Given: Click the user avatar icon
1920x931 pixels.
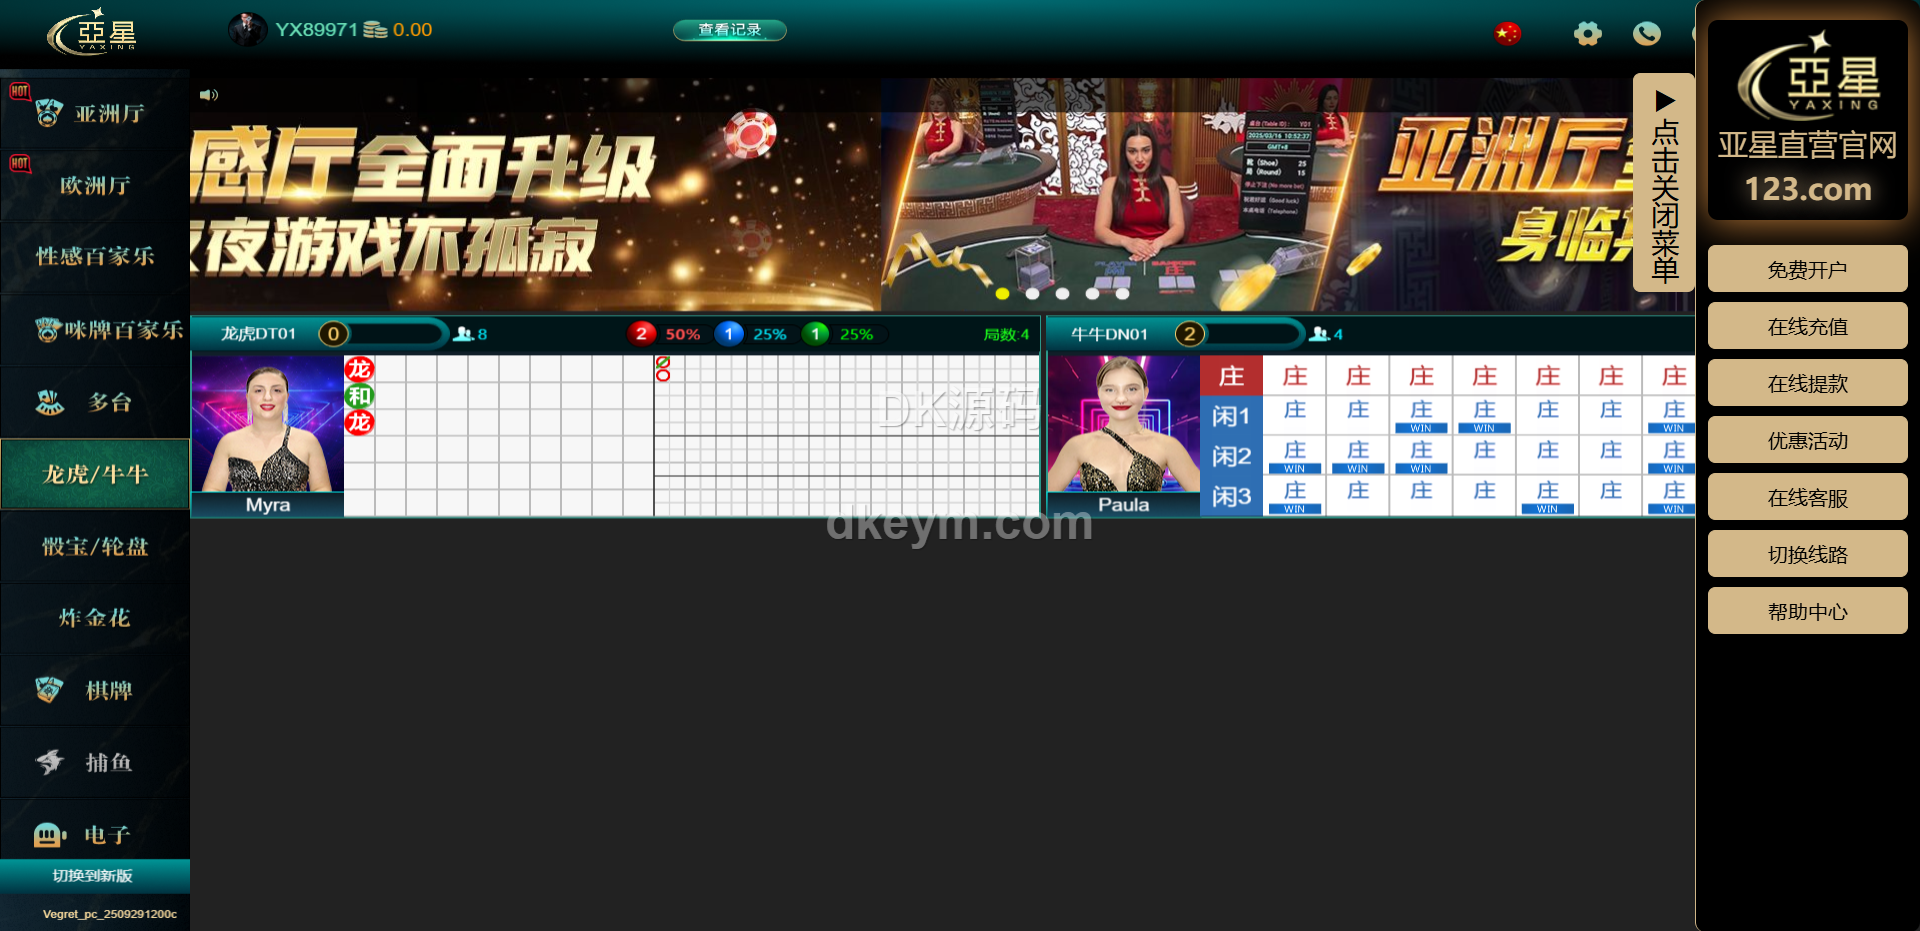Looking at the screenshot, I should (x=246, y=30).
